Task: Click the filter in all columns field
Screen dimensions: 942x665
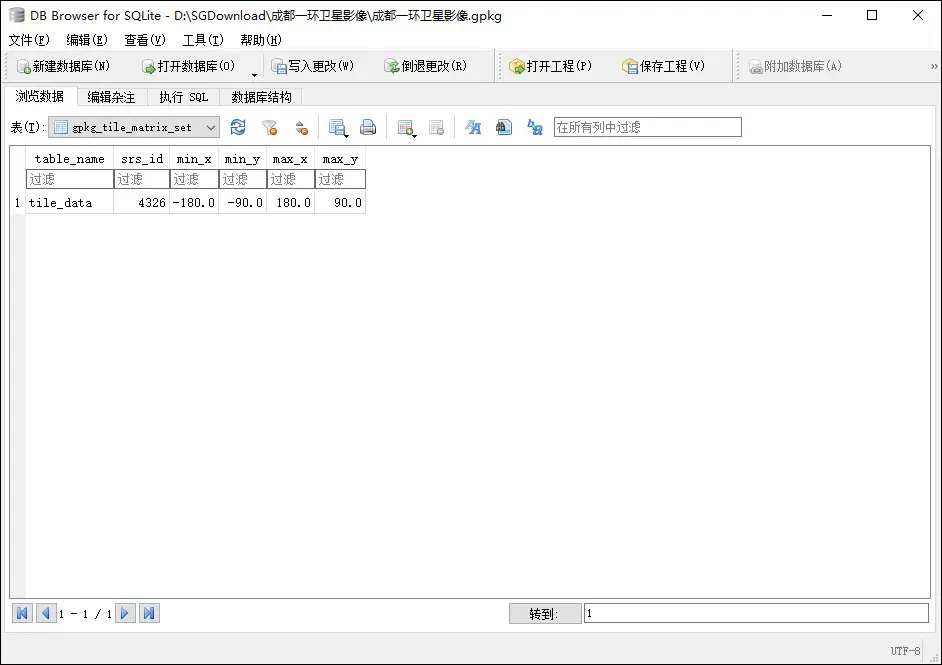Action: [648, 127]
